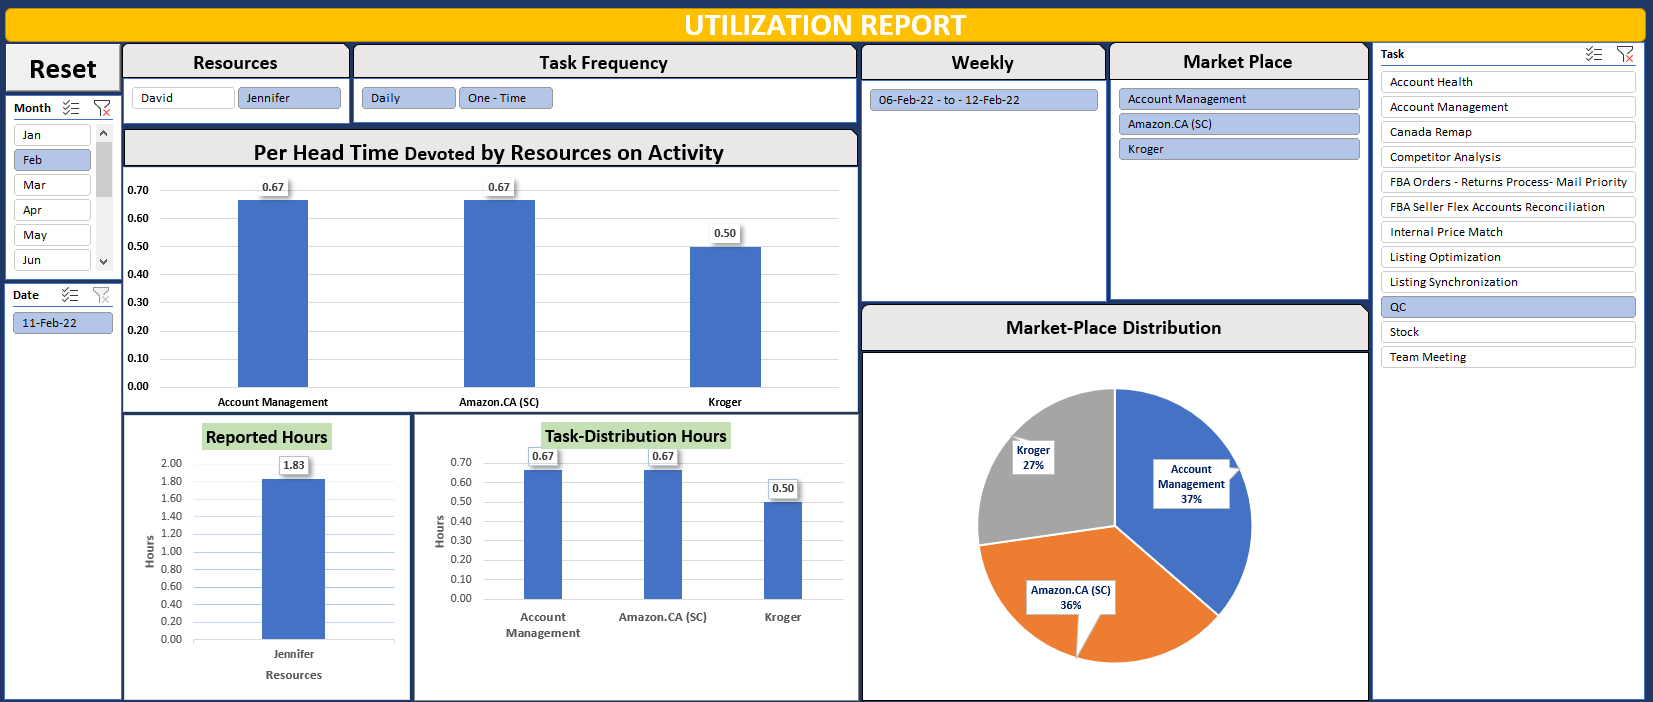The width and height of the screenshot is (1653, 702).
Task: Pick Account Management in the Task slicer
Action: click(1508, 107)
